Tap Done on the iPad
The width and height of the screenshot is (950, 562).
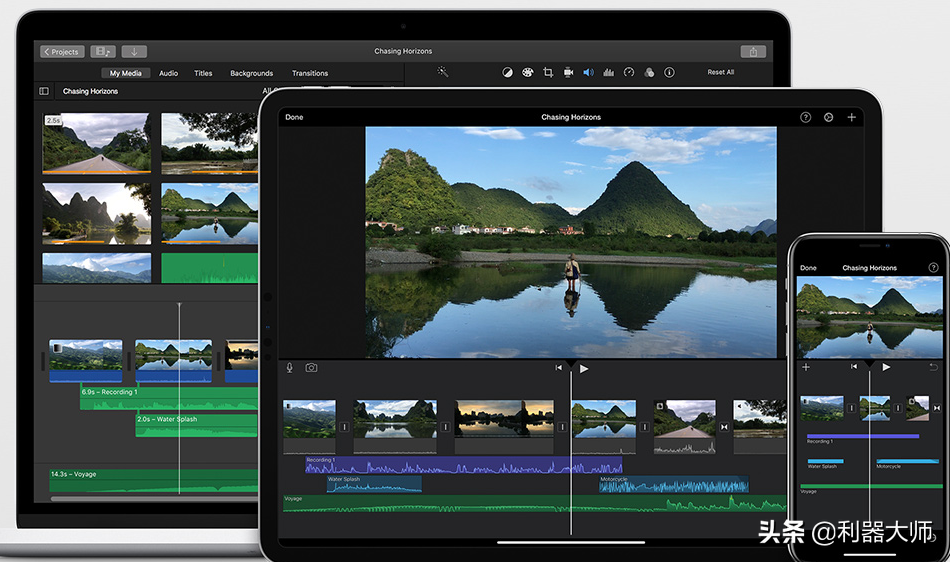pos(294,117)
